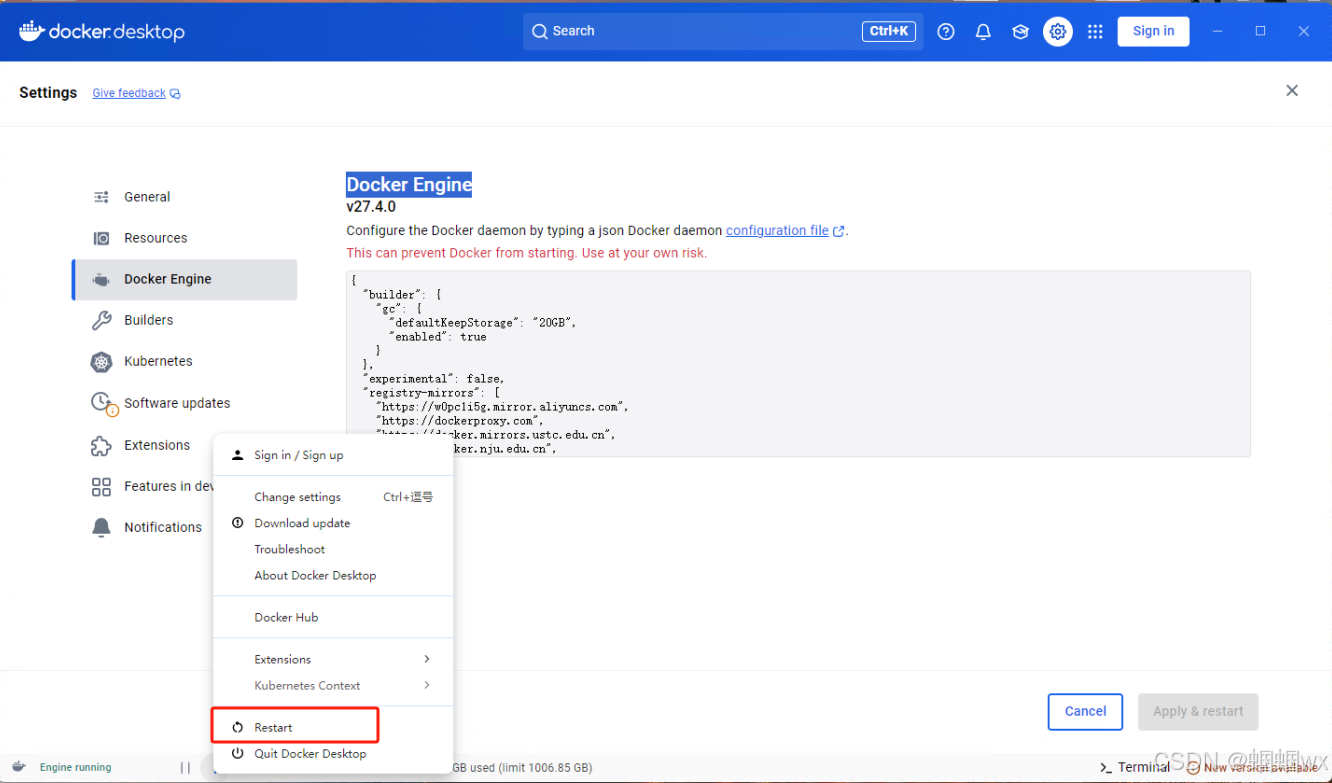Close the Settings panel with X

pyautogui.click(x=1292, y=91)
